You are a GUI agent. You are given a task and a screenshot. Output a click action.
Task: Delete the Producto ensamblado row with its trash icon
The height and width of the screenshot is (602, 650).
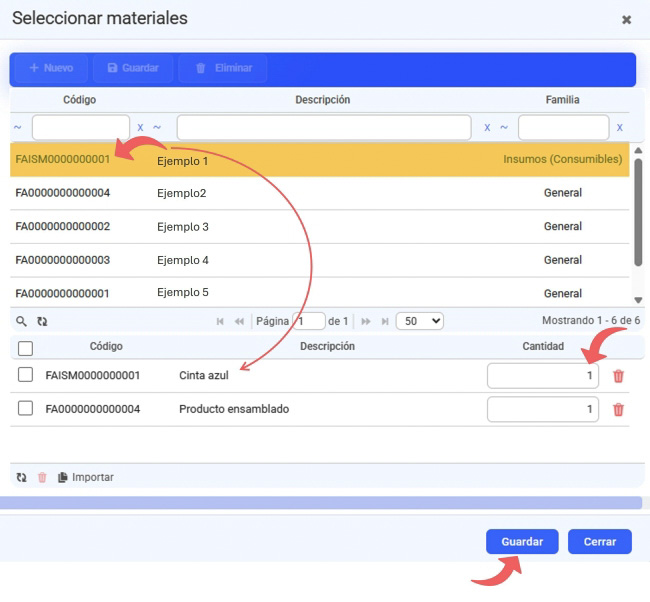(x=618, y=410)
